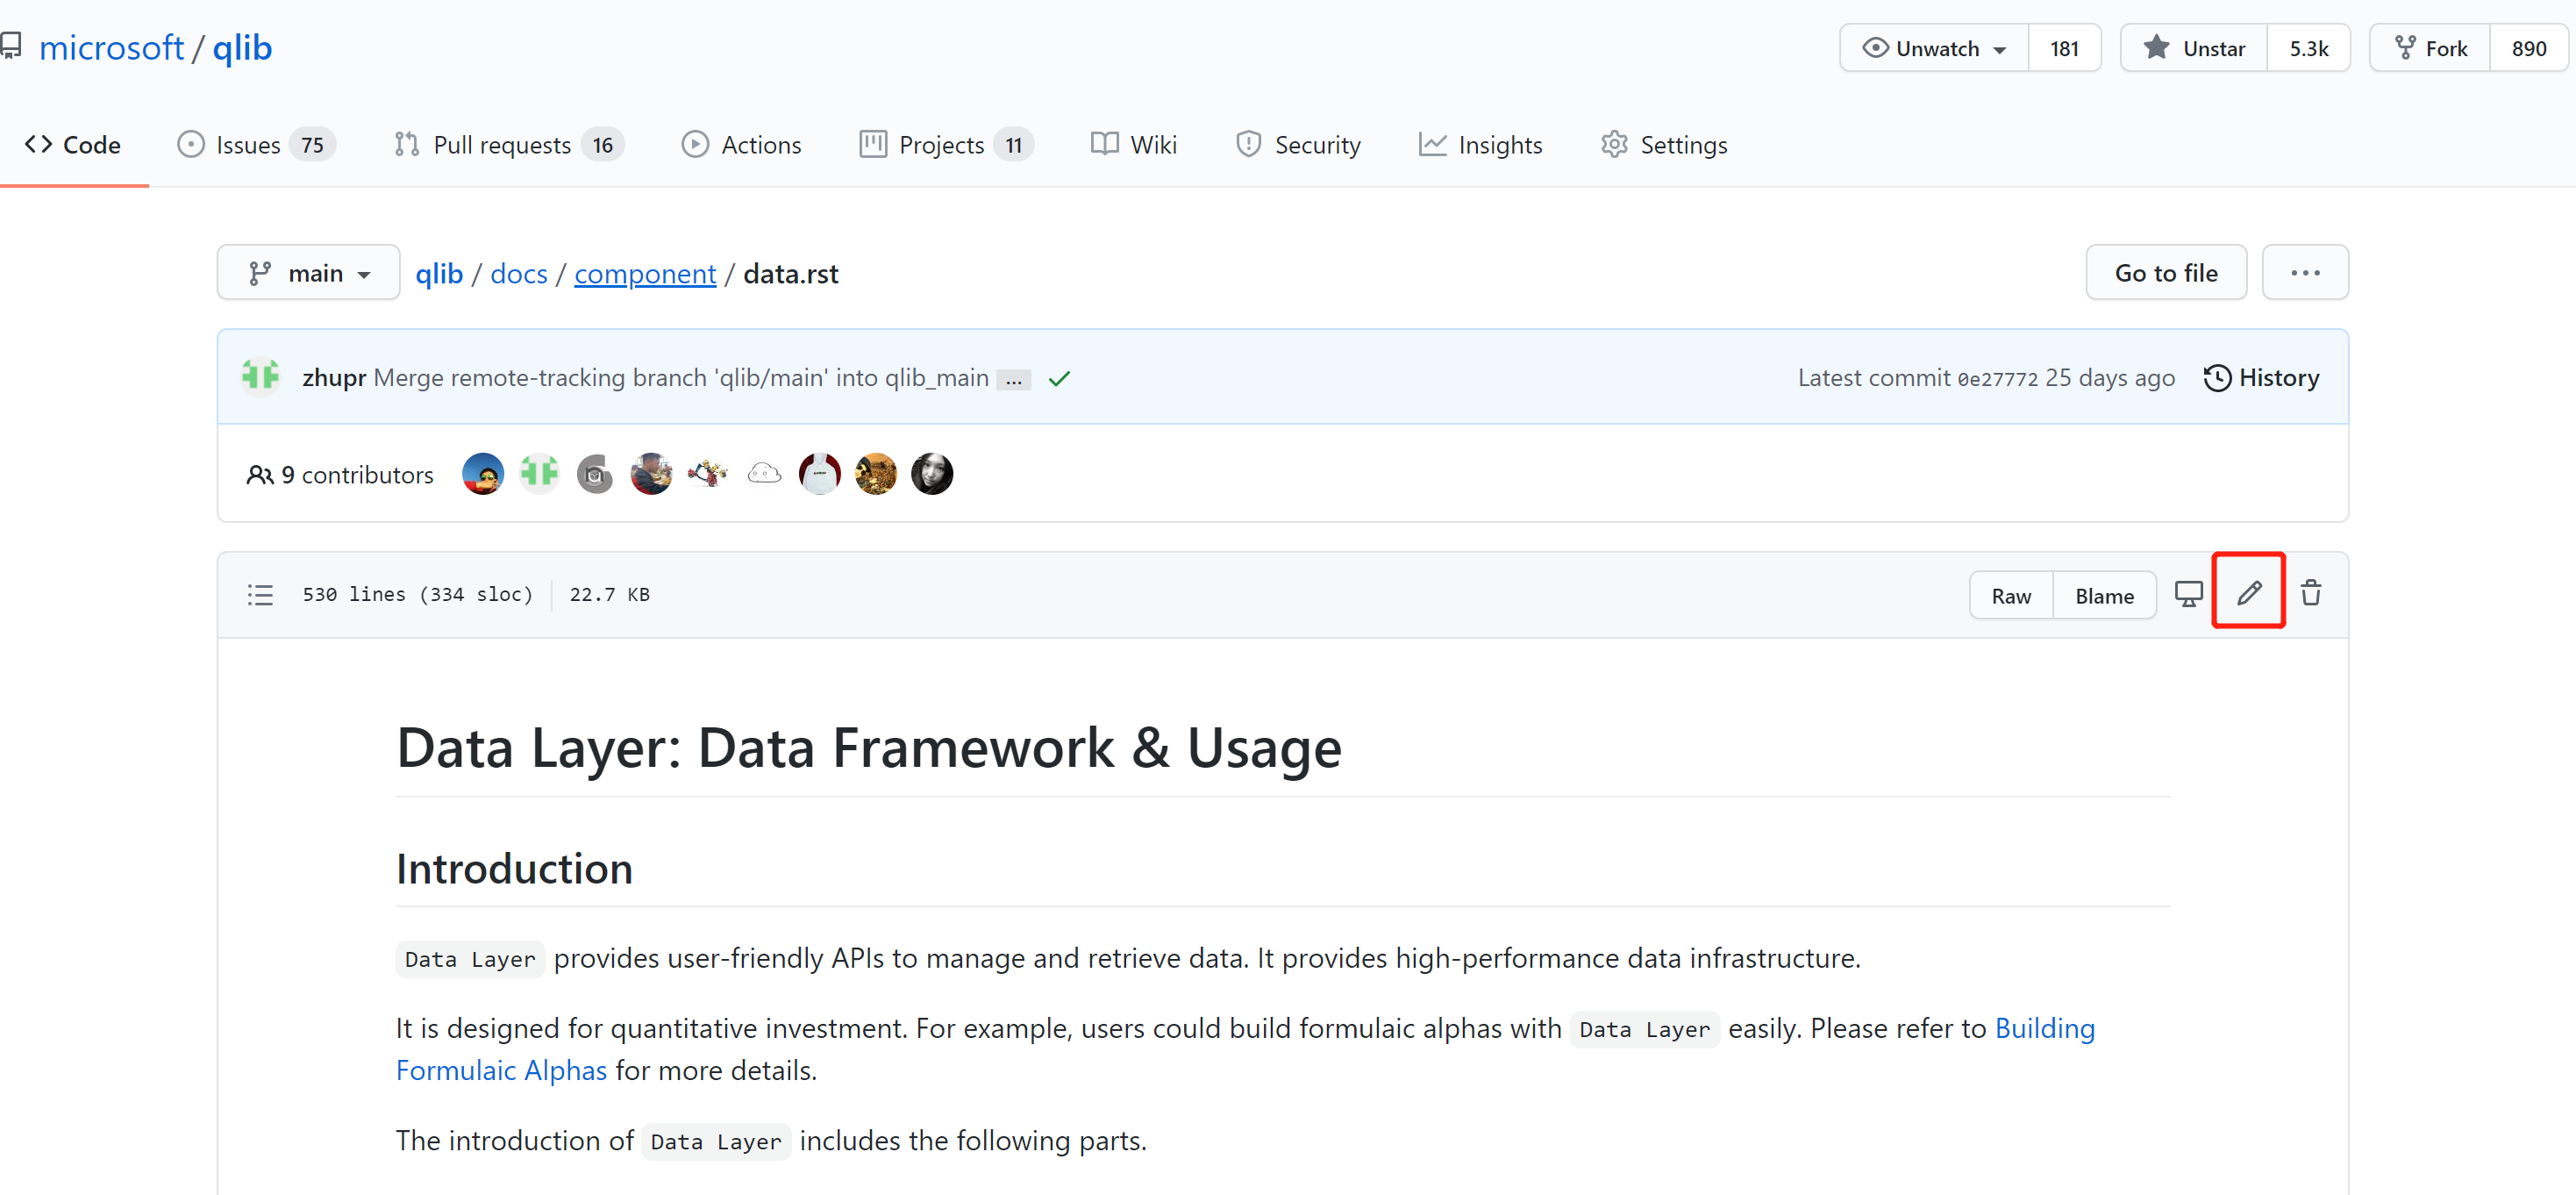Switch to the Issues tab
2576x1195 pixels.
247,144
